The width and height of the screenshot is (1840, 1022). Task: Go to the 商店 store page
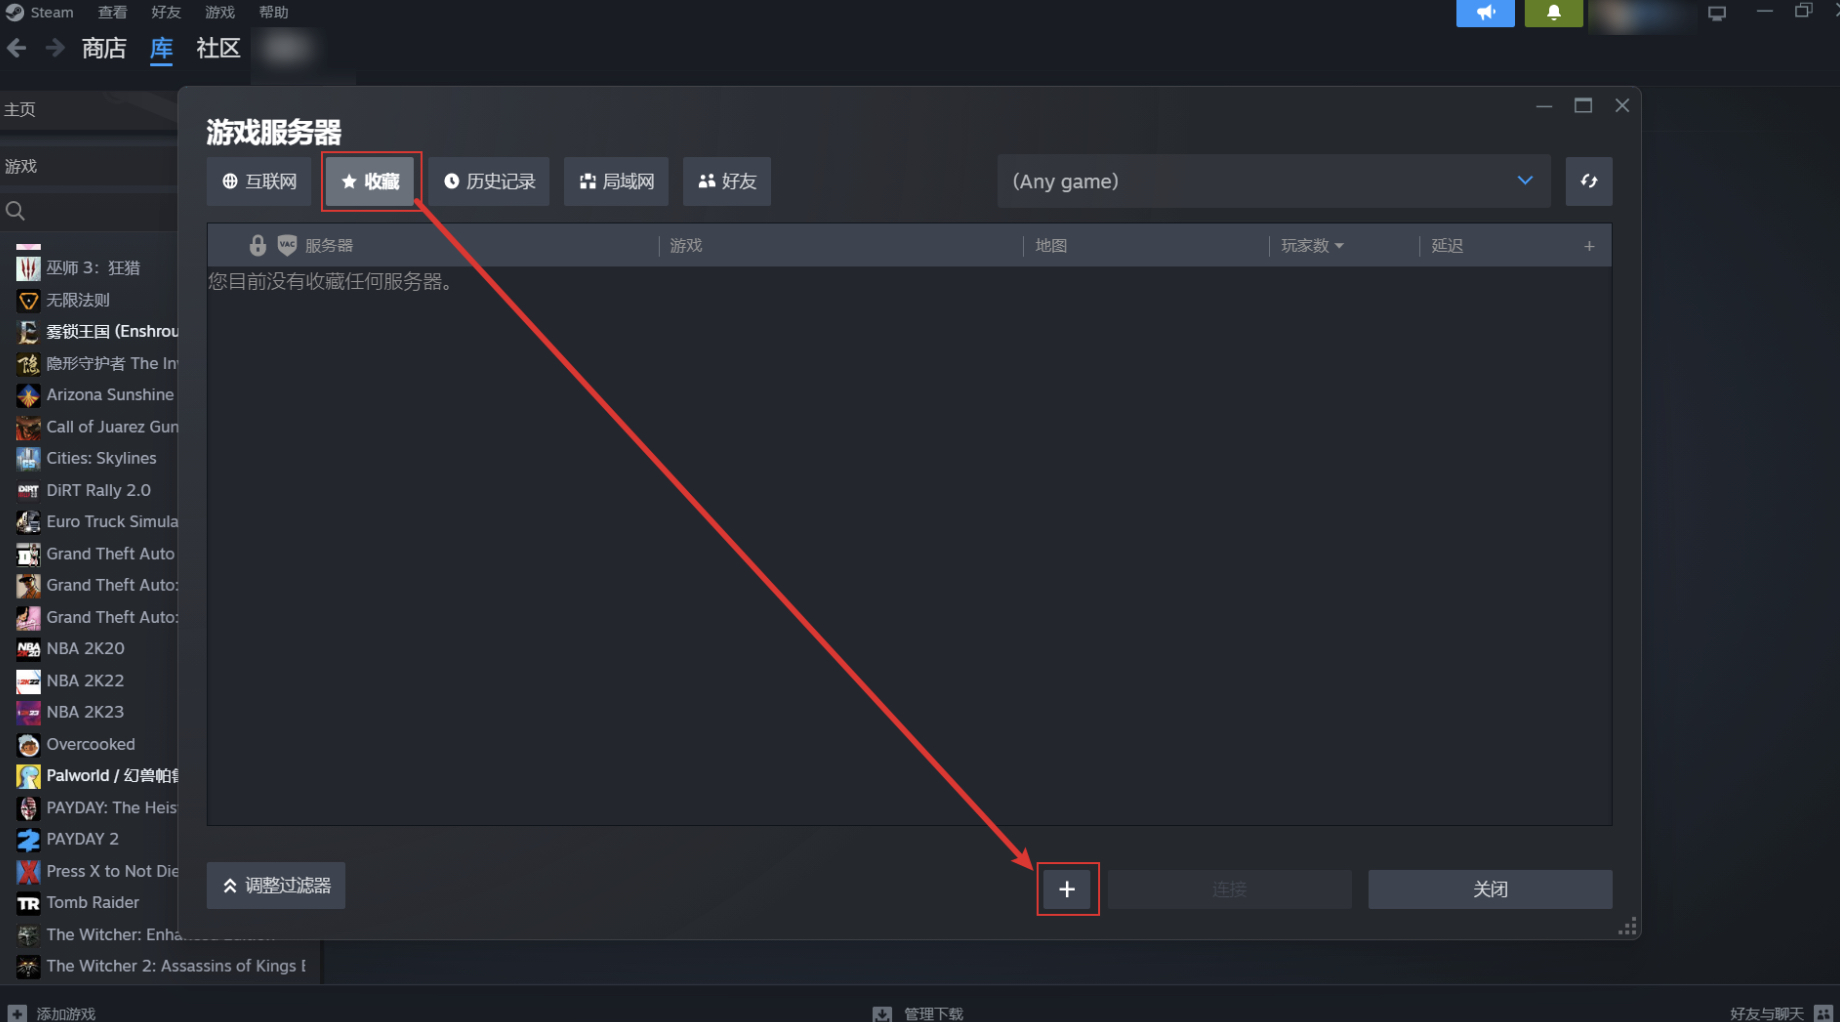point(104,48)
